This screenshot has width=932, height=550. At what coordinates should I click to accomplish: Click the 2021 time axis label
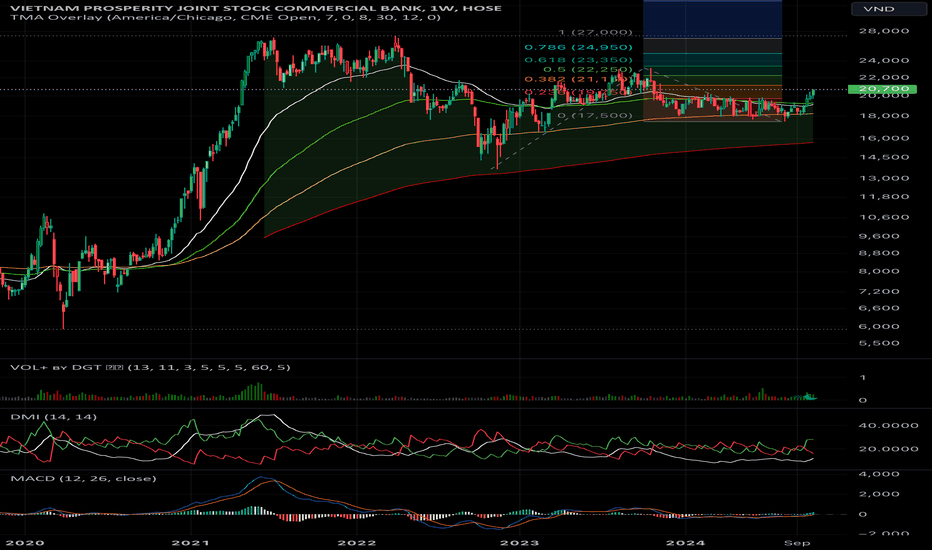coord(190,543)
